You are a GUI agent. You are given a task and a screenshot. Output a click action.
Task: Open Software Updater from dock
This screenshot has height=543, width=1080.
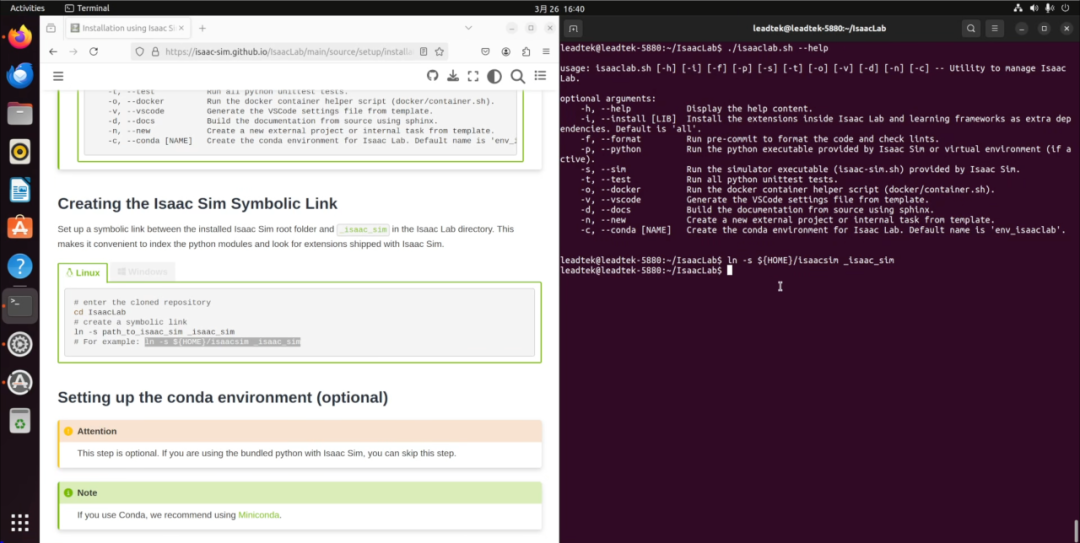[20, 382]
